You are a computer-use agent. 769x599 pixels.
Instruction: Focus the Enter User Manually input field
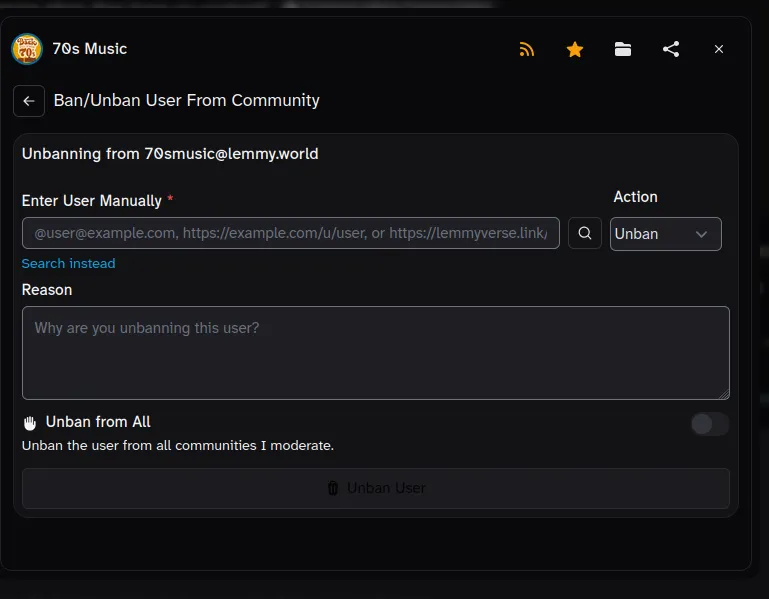click(290, 234)
